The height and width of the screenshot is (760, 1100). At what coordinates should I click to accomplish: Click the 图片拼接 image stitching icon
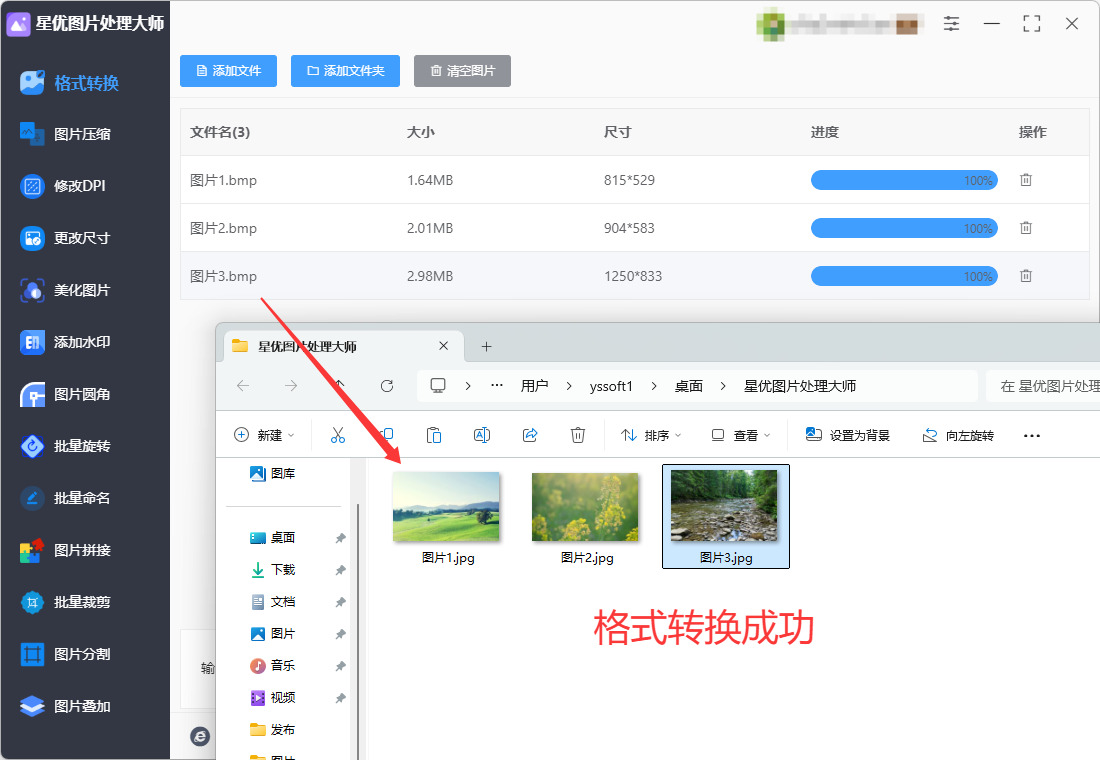32,550
